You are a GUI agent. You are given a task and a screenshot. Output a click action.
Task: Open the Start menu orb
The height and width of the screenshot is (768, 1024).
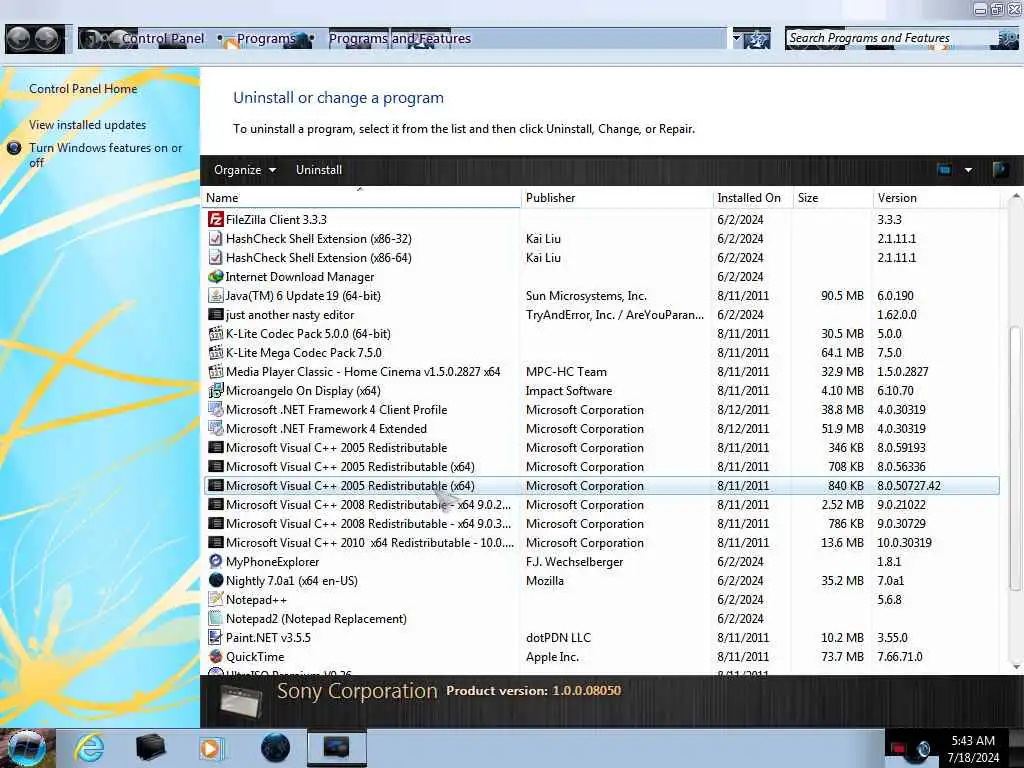tap(27, 748)
